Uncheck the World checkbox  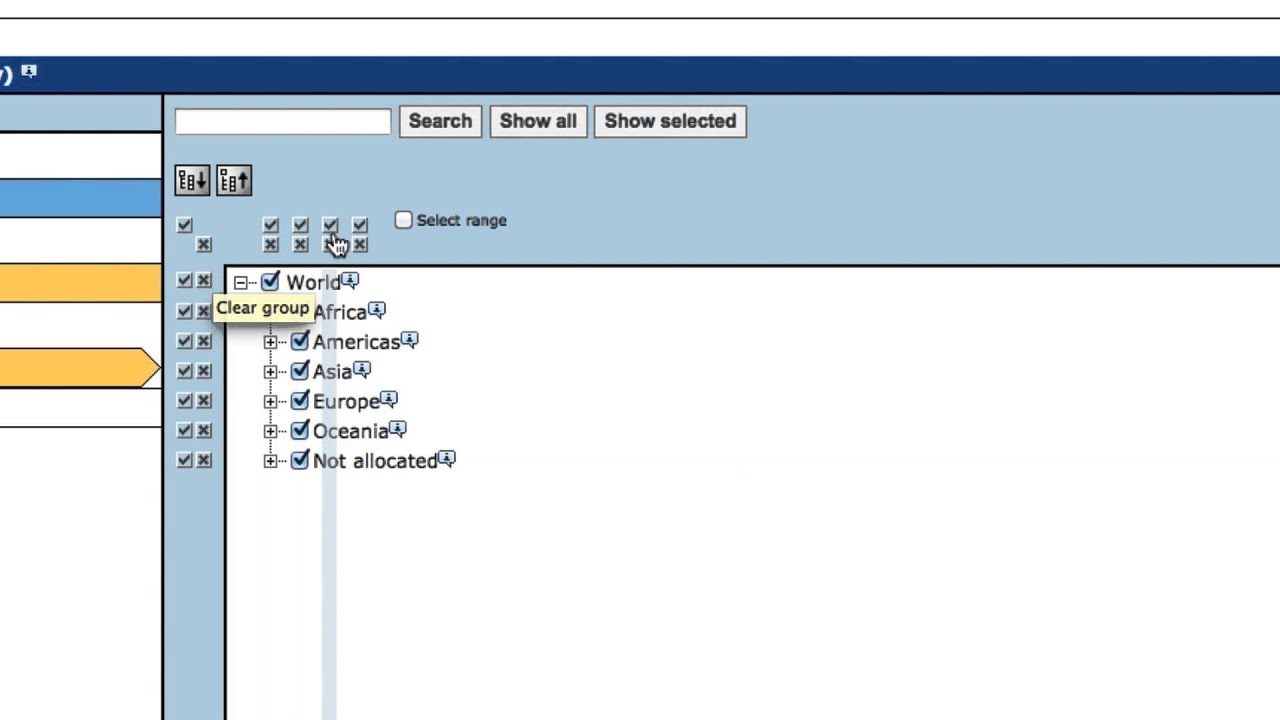pos(270,281)
